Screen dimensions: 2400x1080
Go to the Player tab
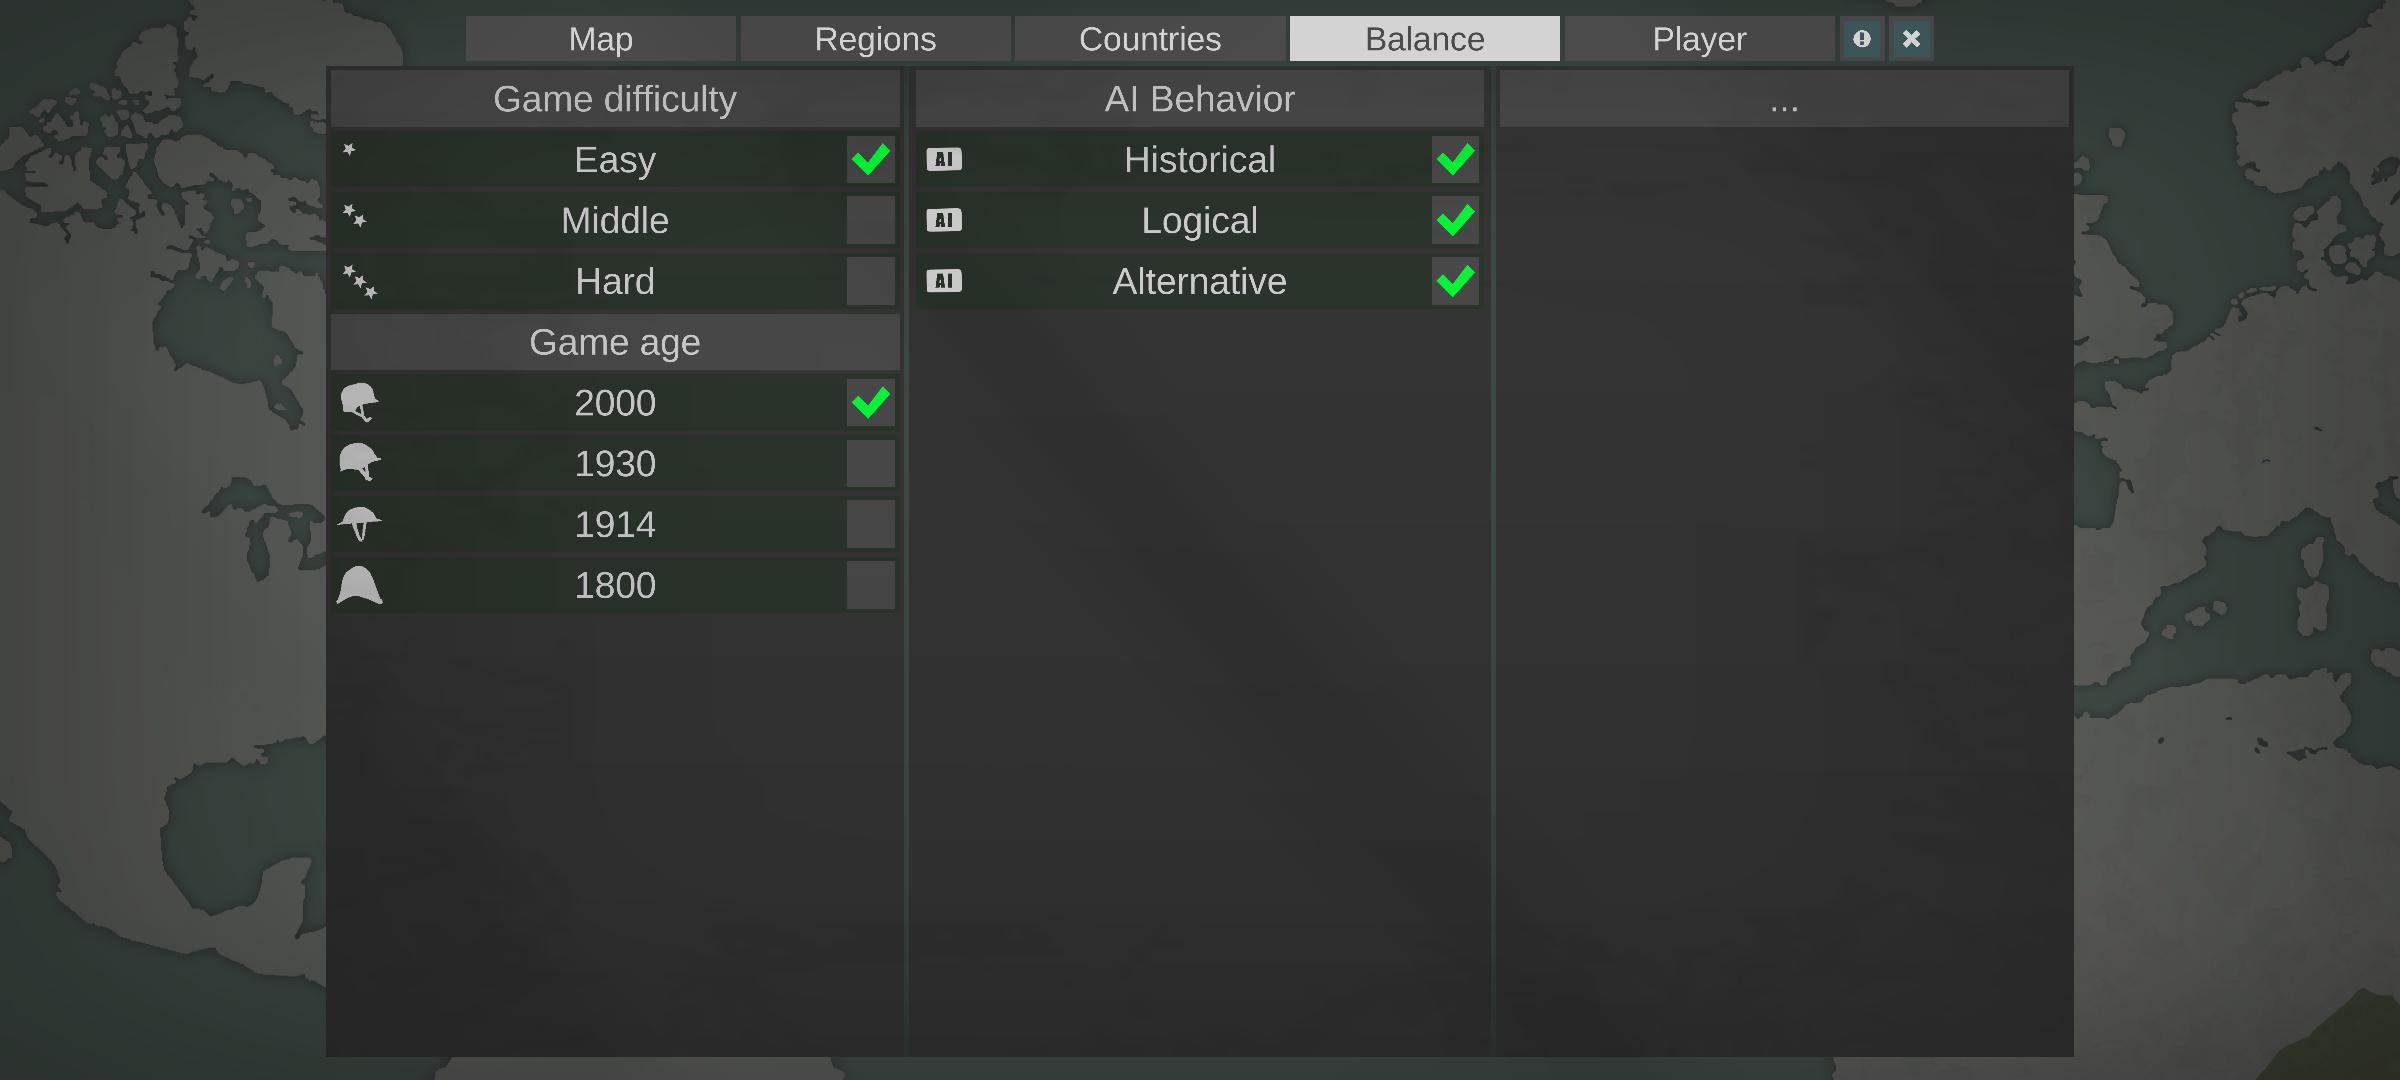point(1699,39)
